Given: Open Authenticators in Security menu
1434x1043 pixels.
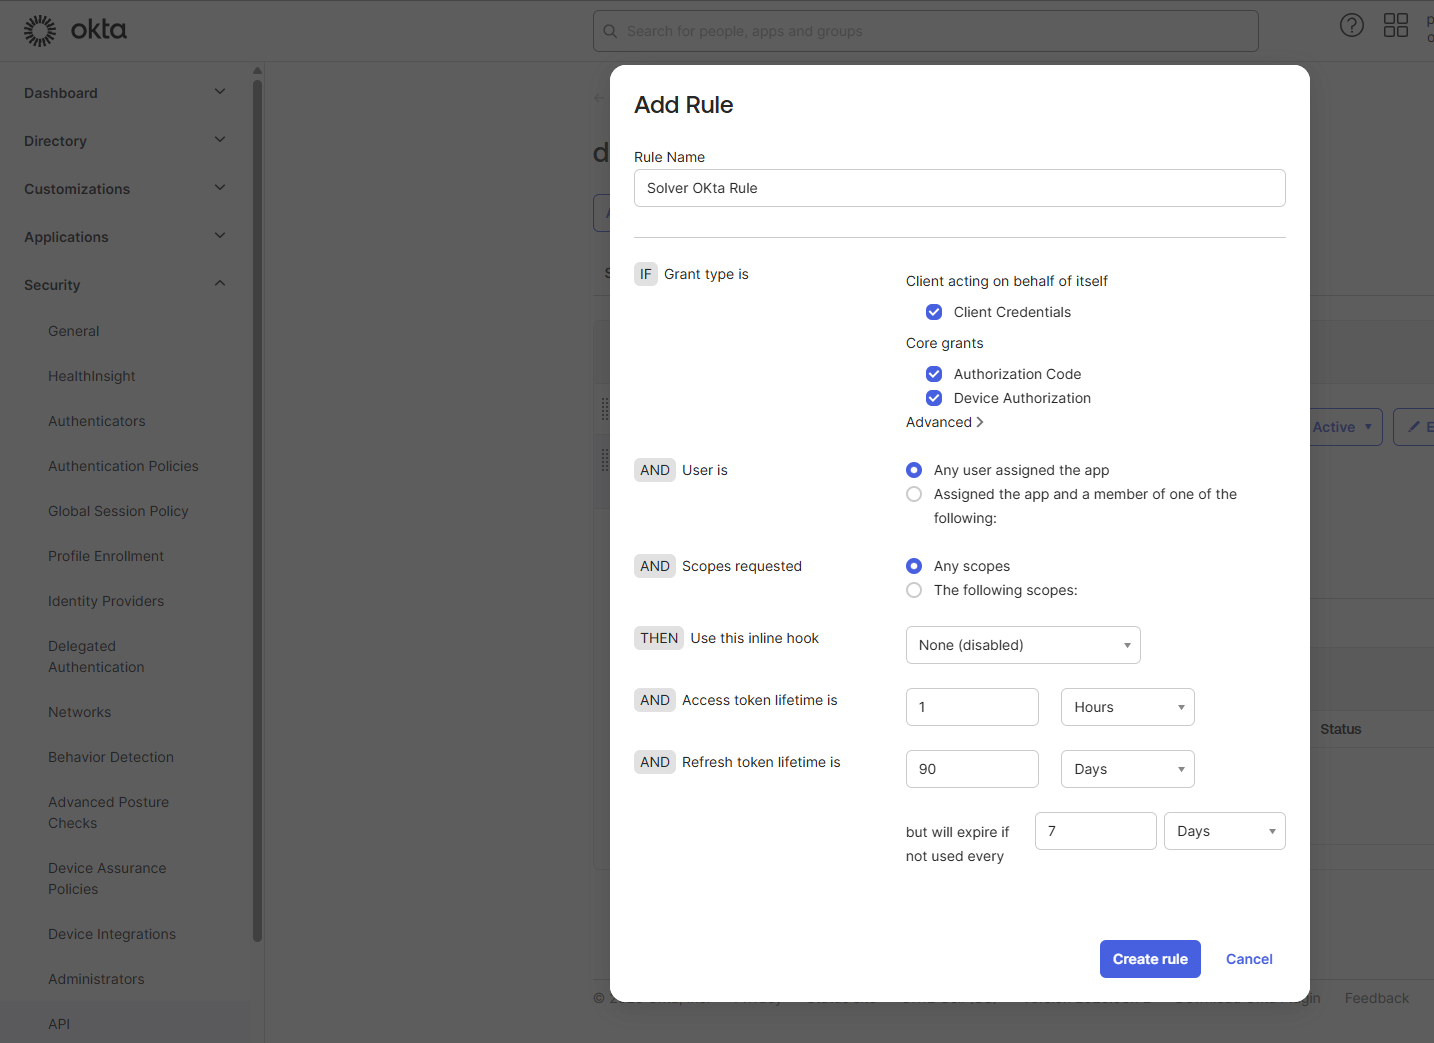Looking at the screenshot, I should click(97, 421).
